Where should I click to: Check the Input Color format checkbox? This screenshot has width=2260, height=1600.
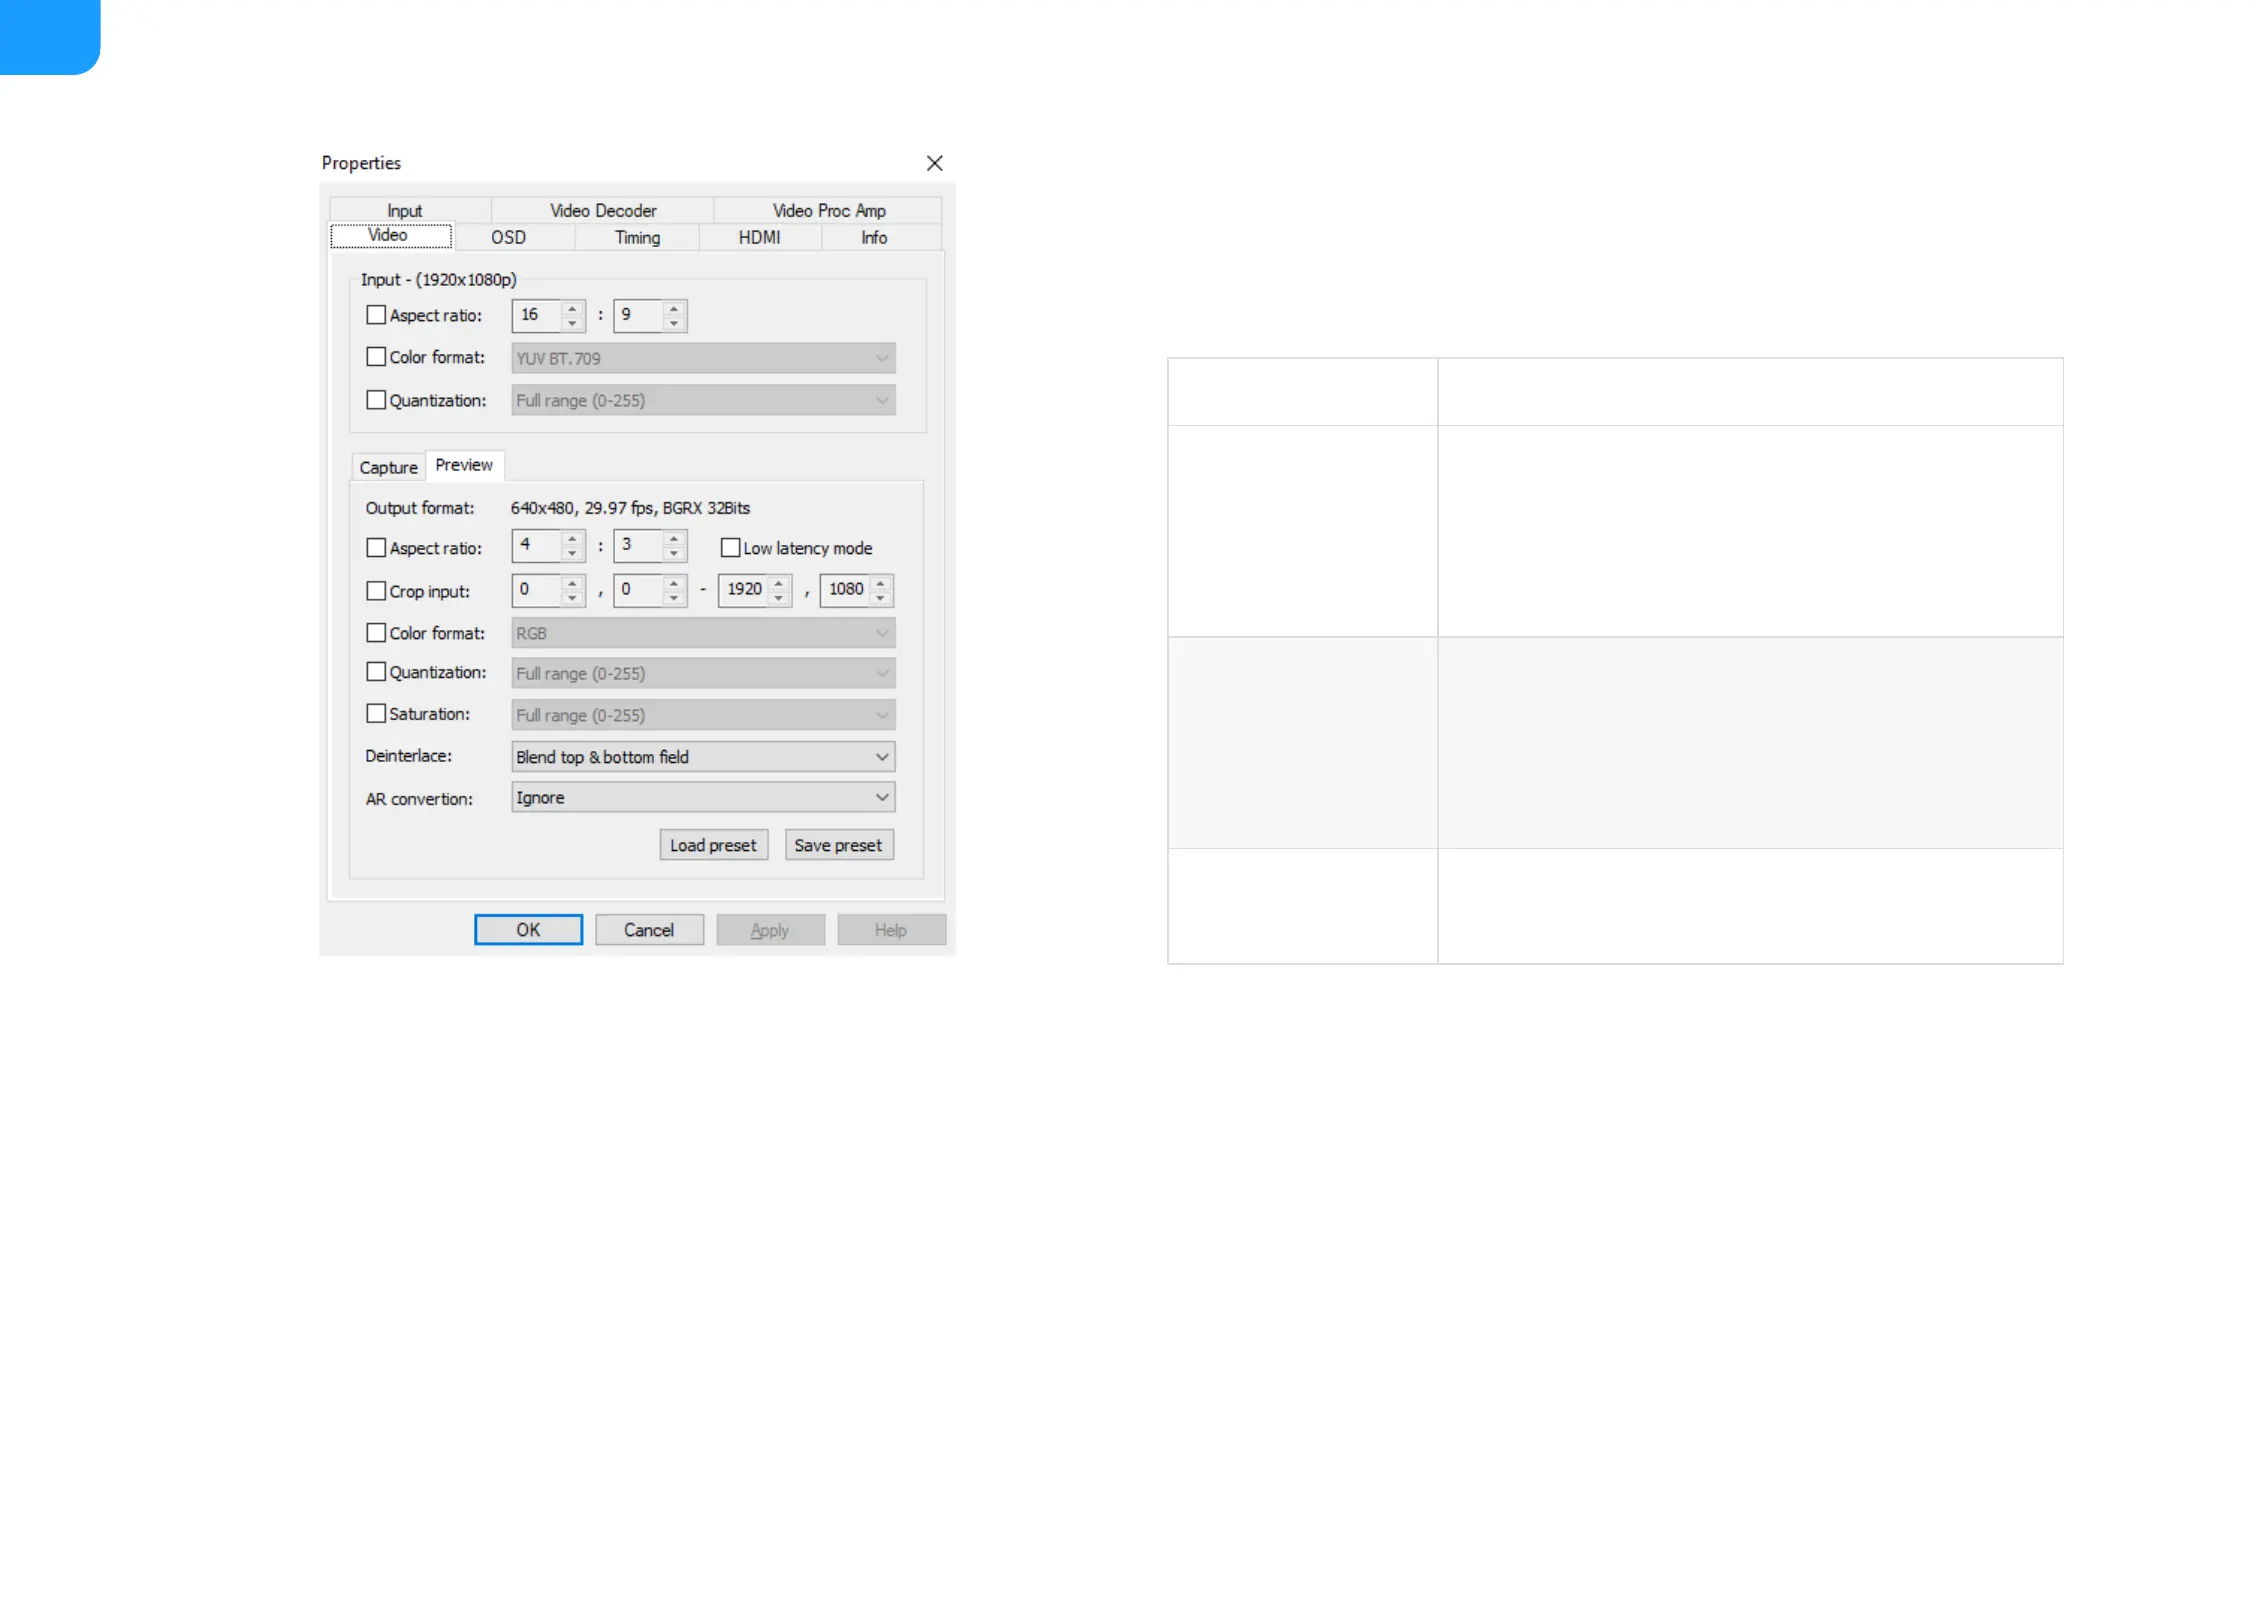[x=376, y=357]
